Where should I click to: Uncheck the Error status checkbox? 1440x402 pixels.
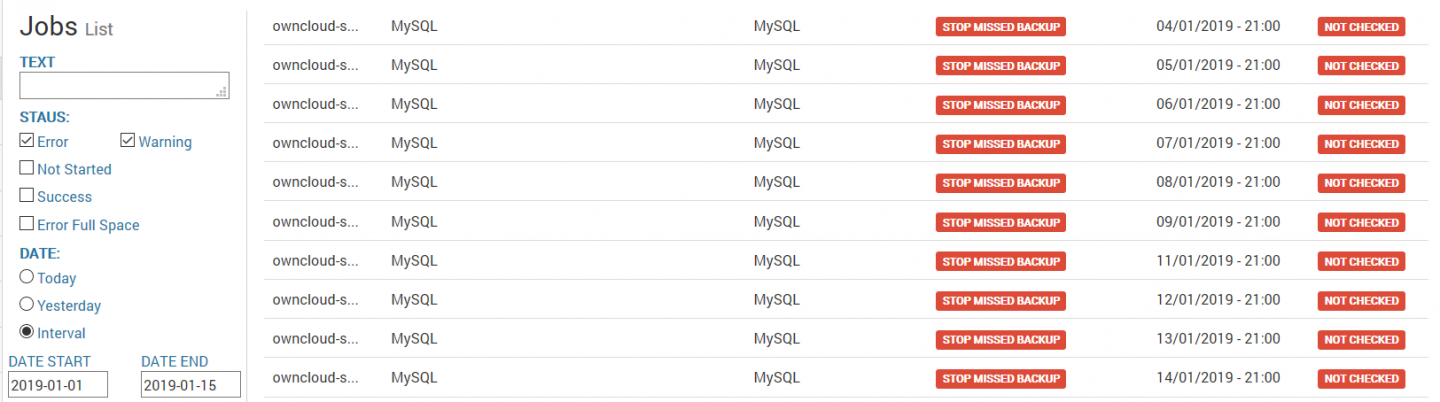coord(27,141)
